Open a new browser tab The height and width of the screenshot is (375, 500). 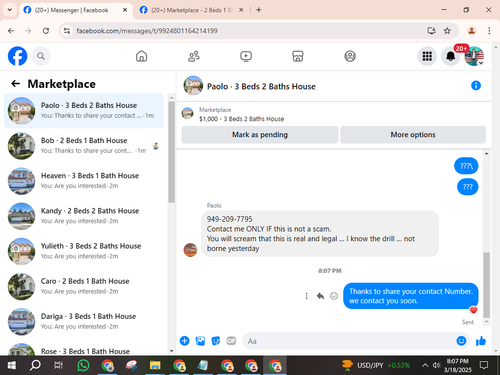259,10
